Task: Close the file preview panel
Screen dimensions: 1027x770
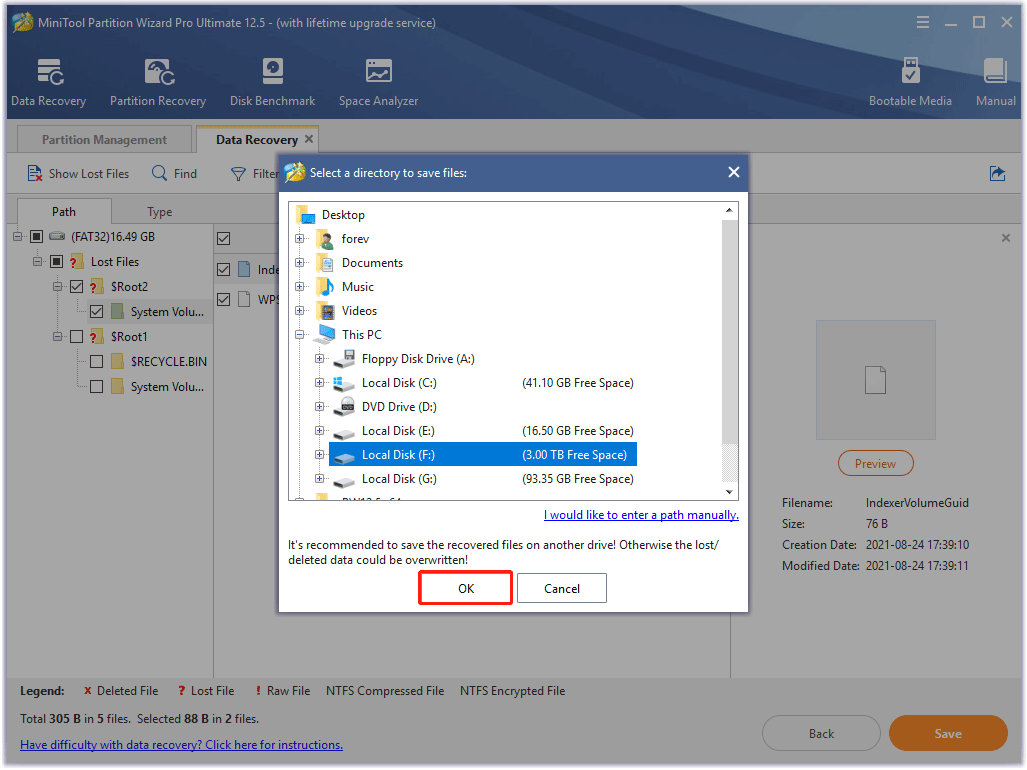Action: click(x=1005, y=238)
